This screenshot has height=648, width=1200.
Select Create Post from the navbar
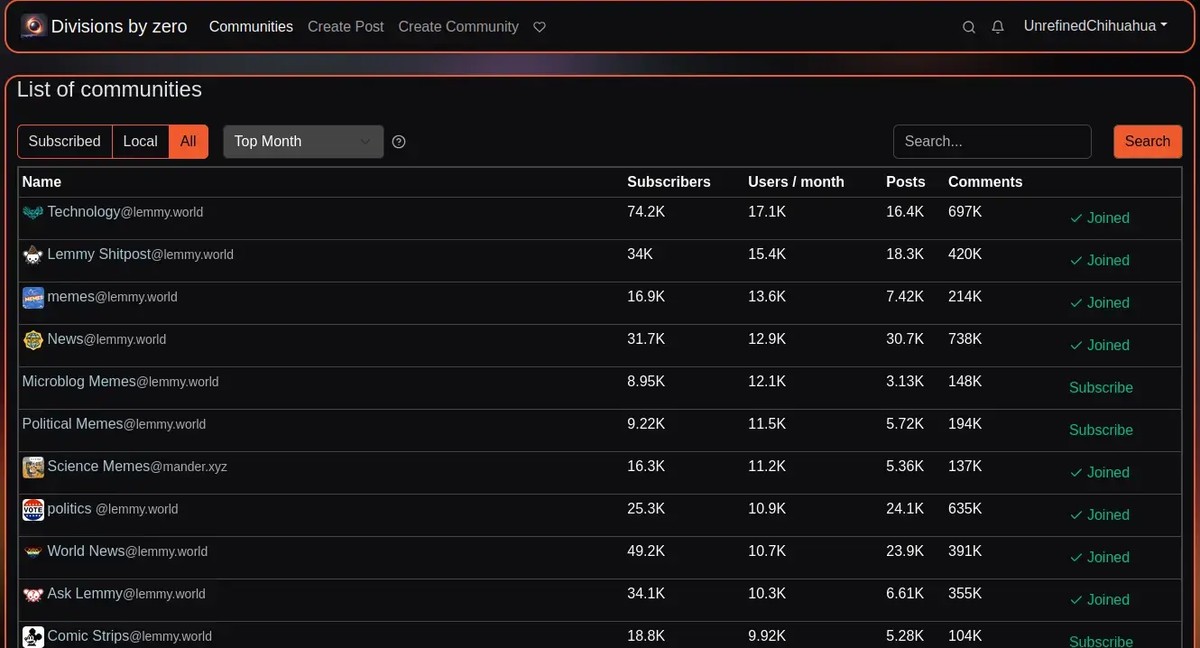click(346, 27)
